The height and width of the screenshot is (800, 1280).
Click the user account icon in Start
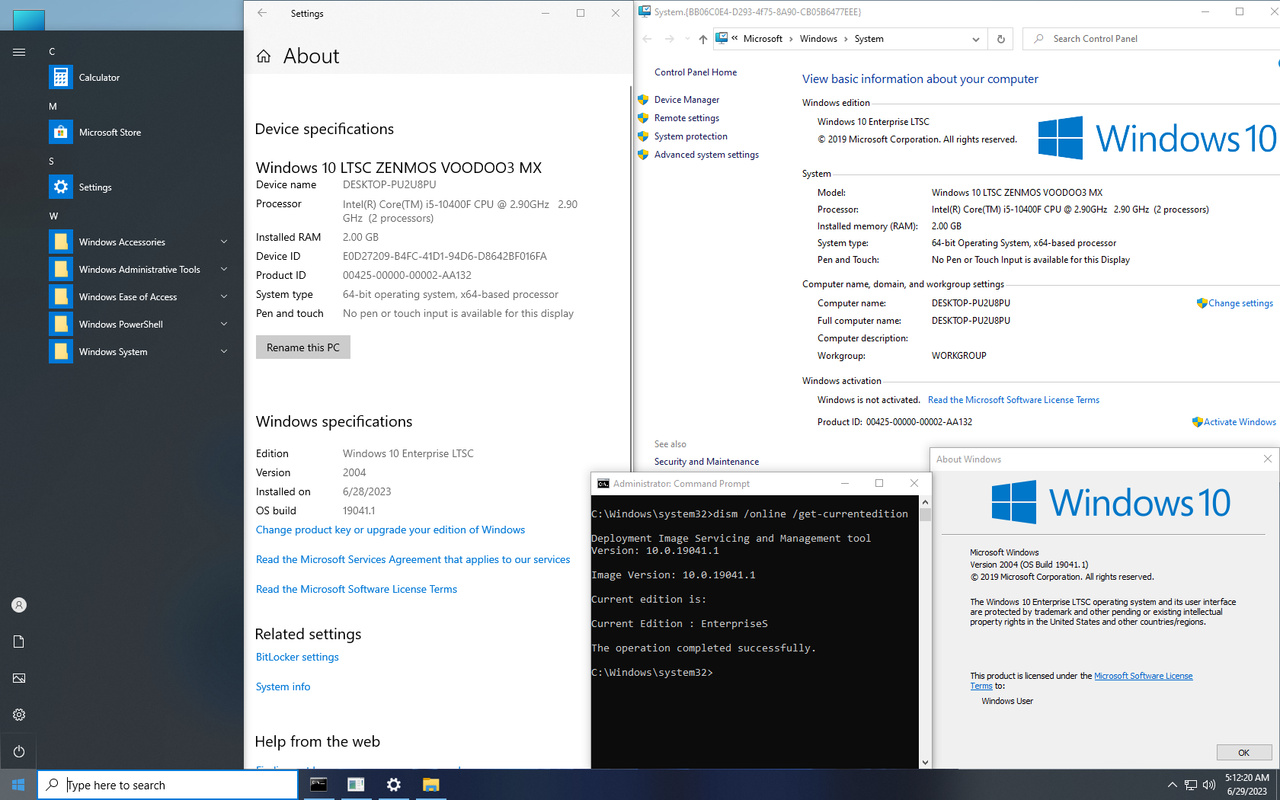pyautogui.click(x=19, y=605)
